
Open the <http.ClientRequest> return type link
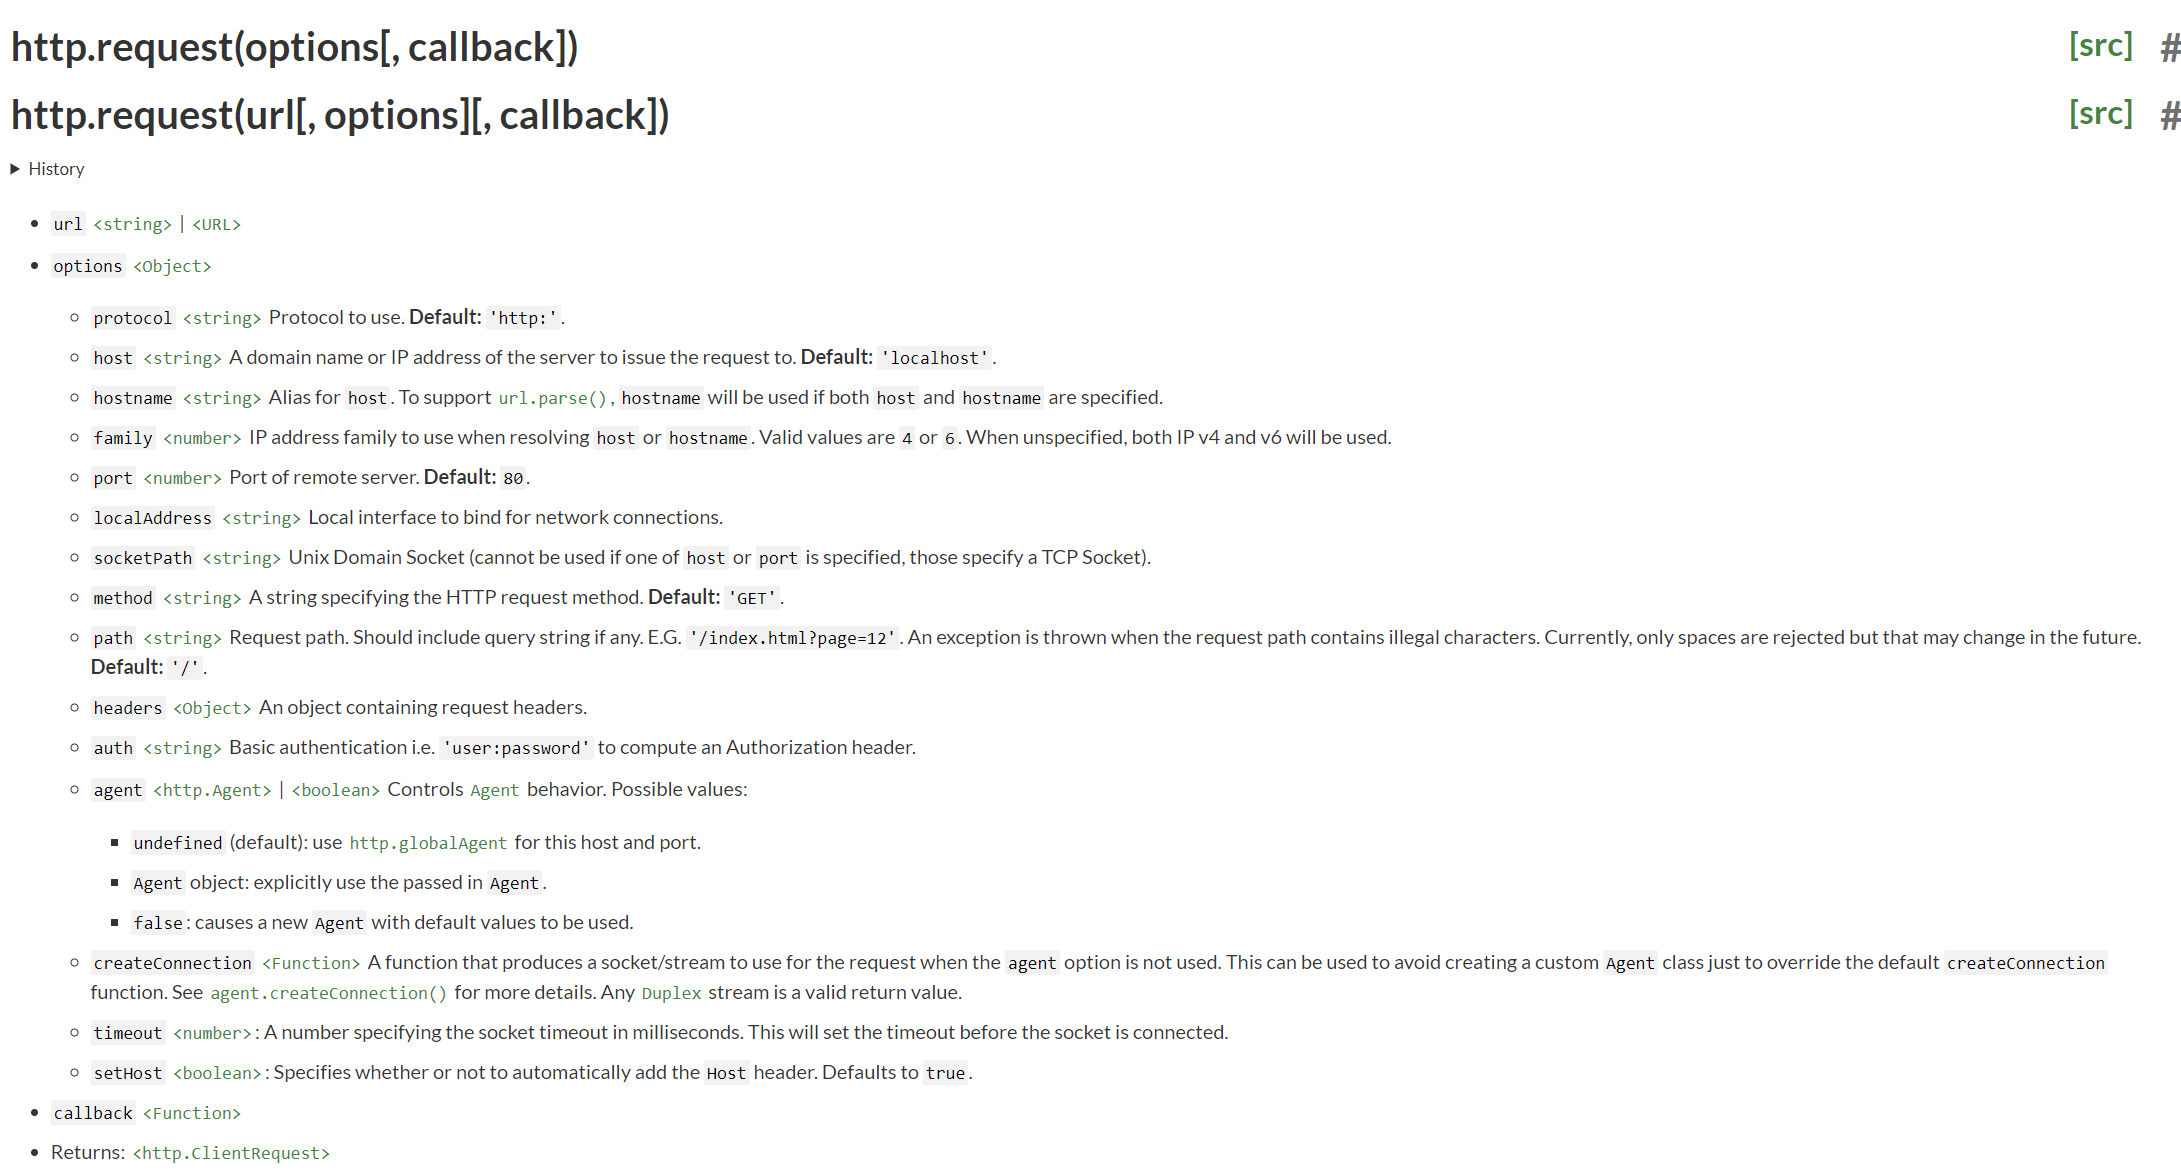pyautogui.click(x=231, y=1153)
